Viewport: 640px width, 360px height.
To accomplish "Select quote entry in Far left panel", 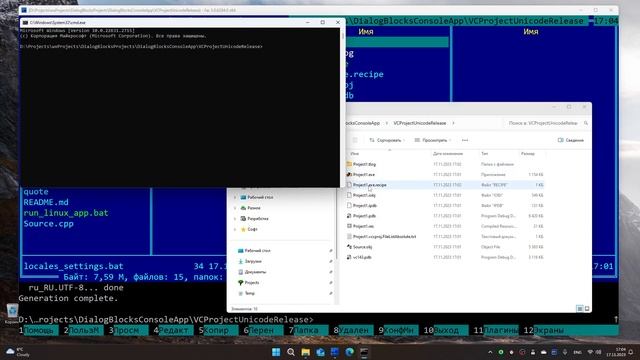I will (x=36, y=192).
